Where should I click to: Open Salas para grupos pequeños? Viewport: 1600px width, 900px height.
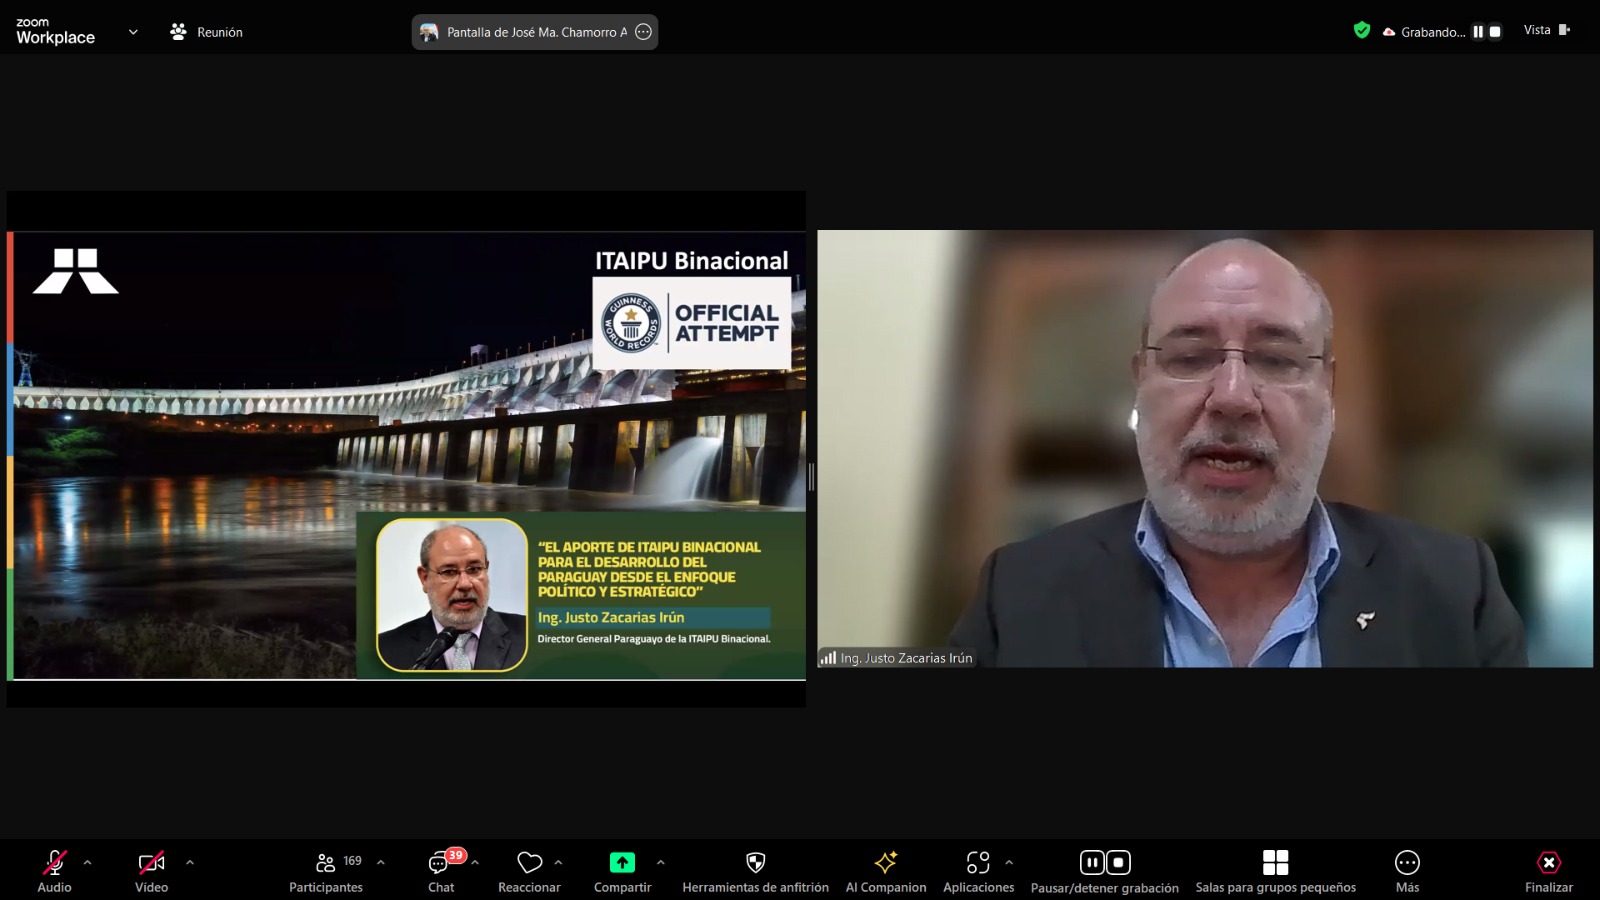tap(1276, 870)
